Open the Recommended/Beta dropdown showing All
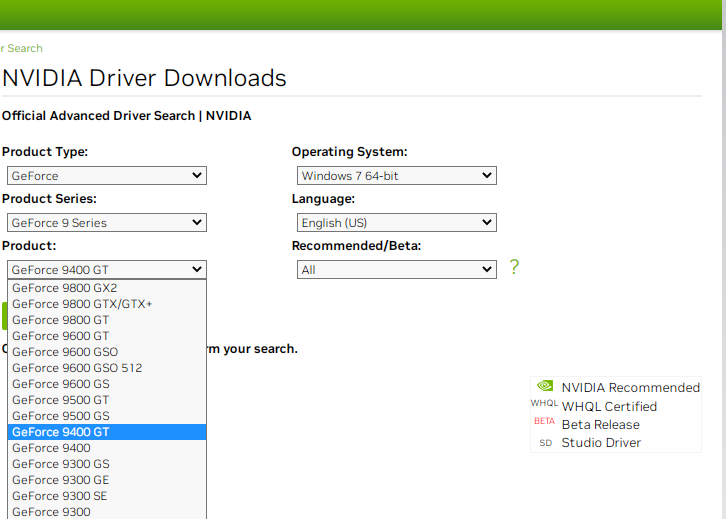The image size is (726, 519). (396, 269)
